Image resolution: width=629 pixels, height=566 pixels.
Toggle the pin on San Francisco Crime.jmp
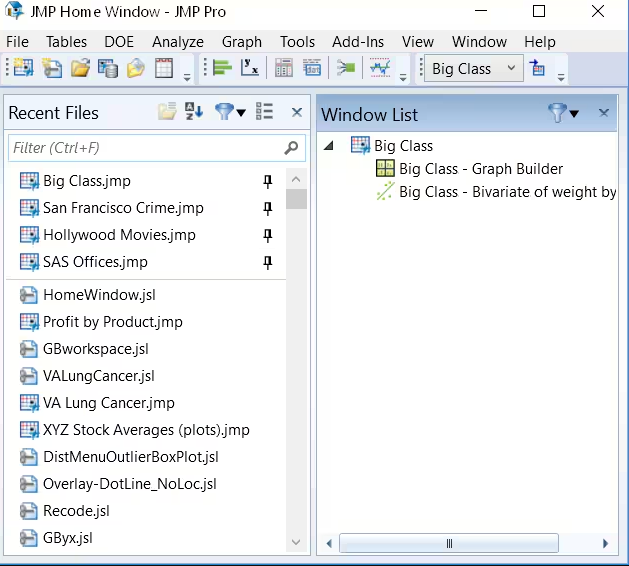268,208
